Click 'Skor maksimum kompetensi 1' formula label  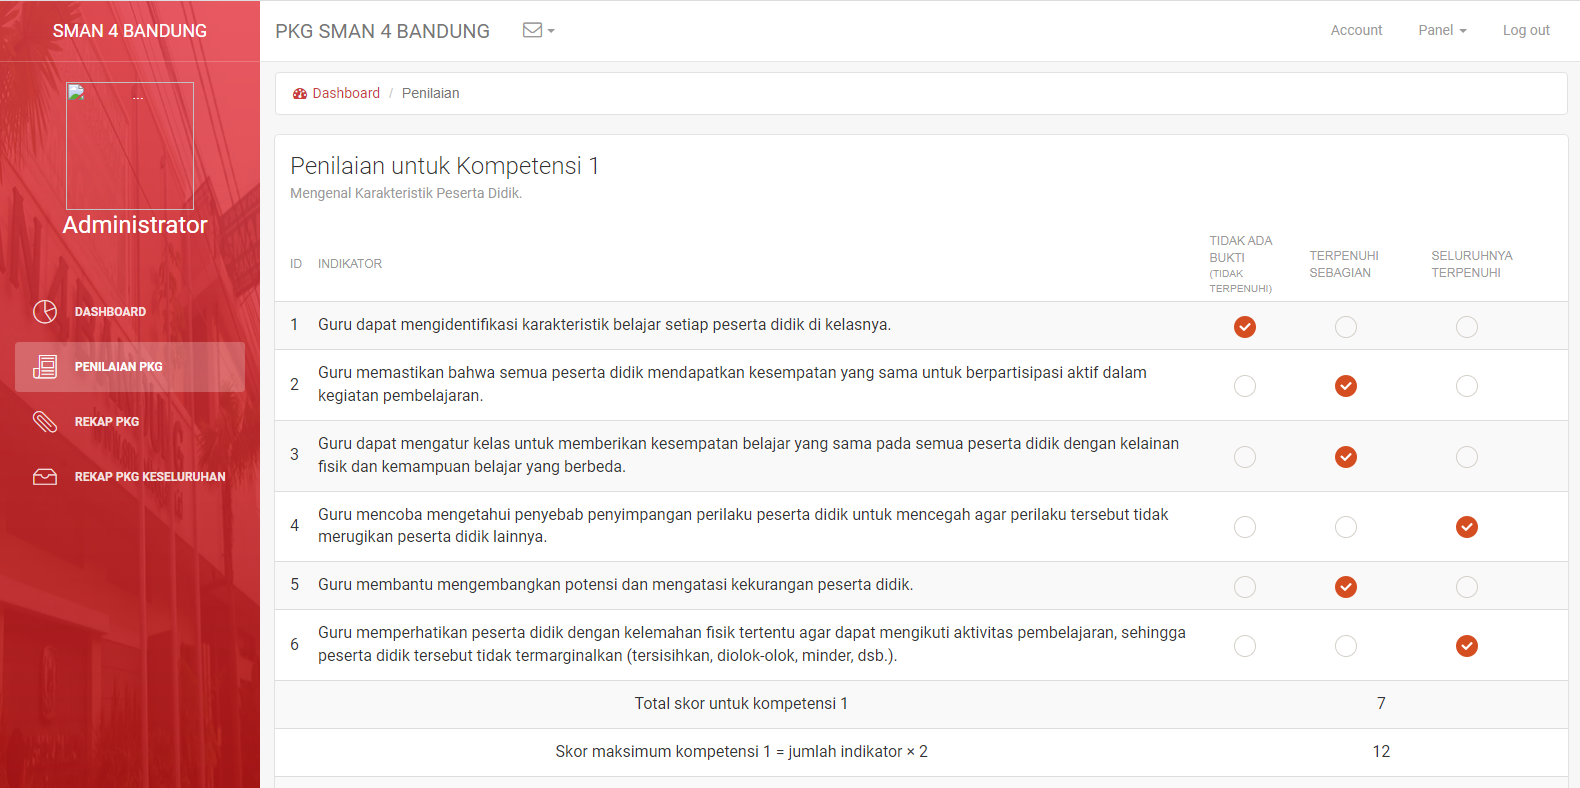741,752
